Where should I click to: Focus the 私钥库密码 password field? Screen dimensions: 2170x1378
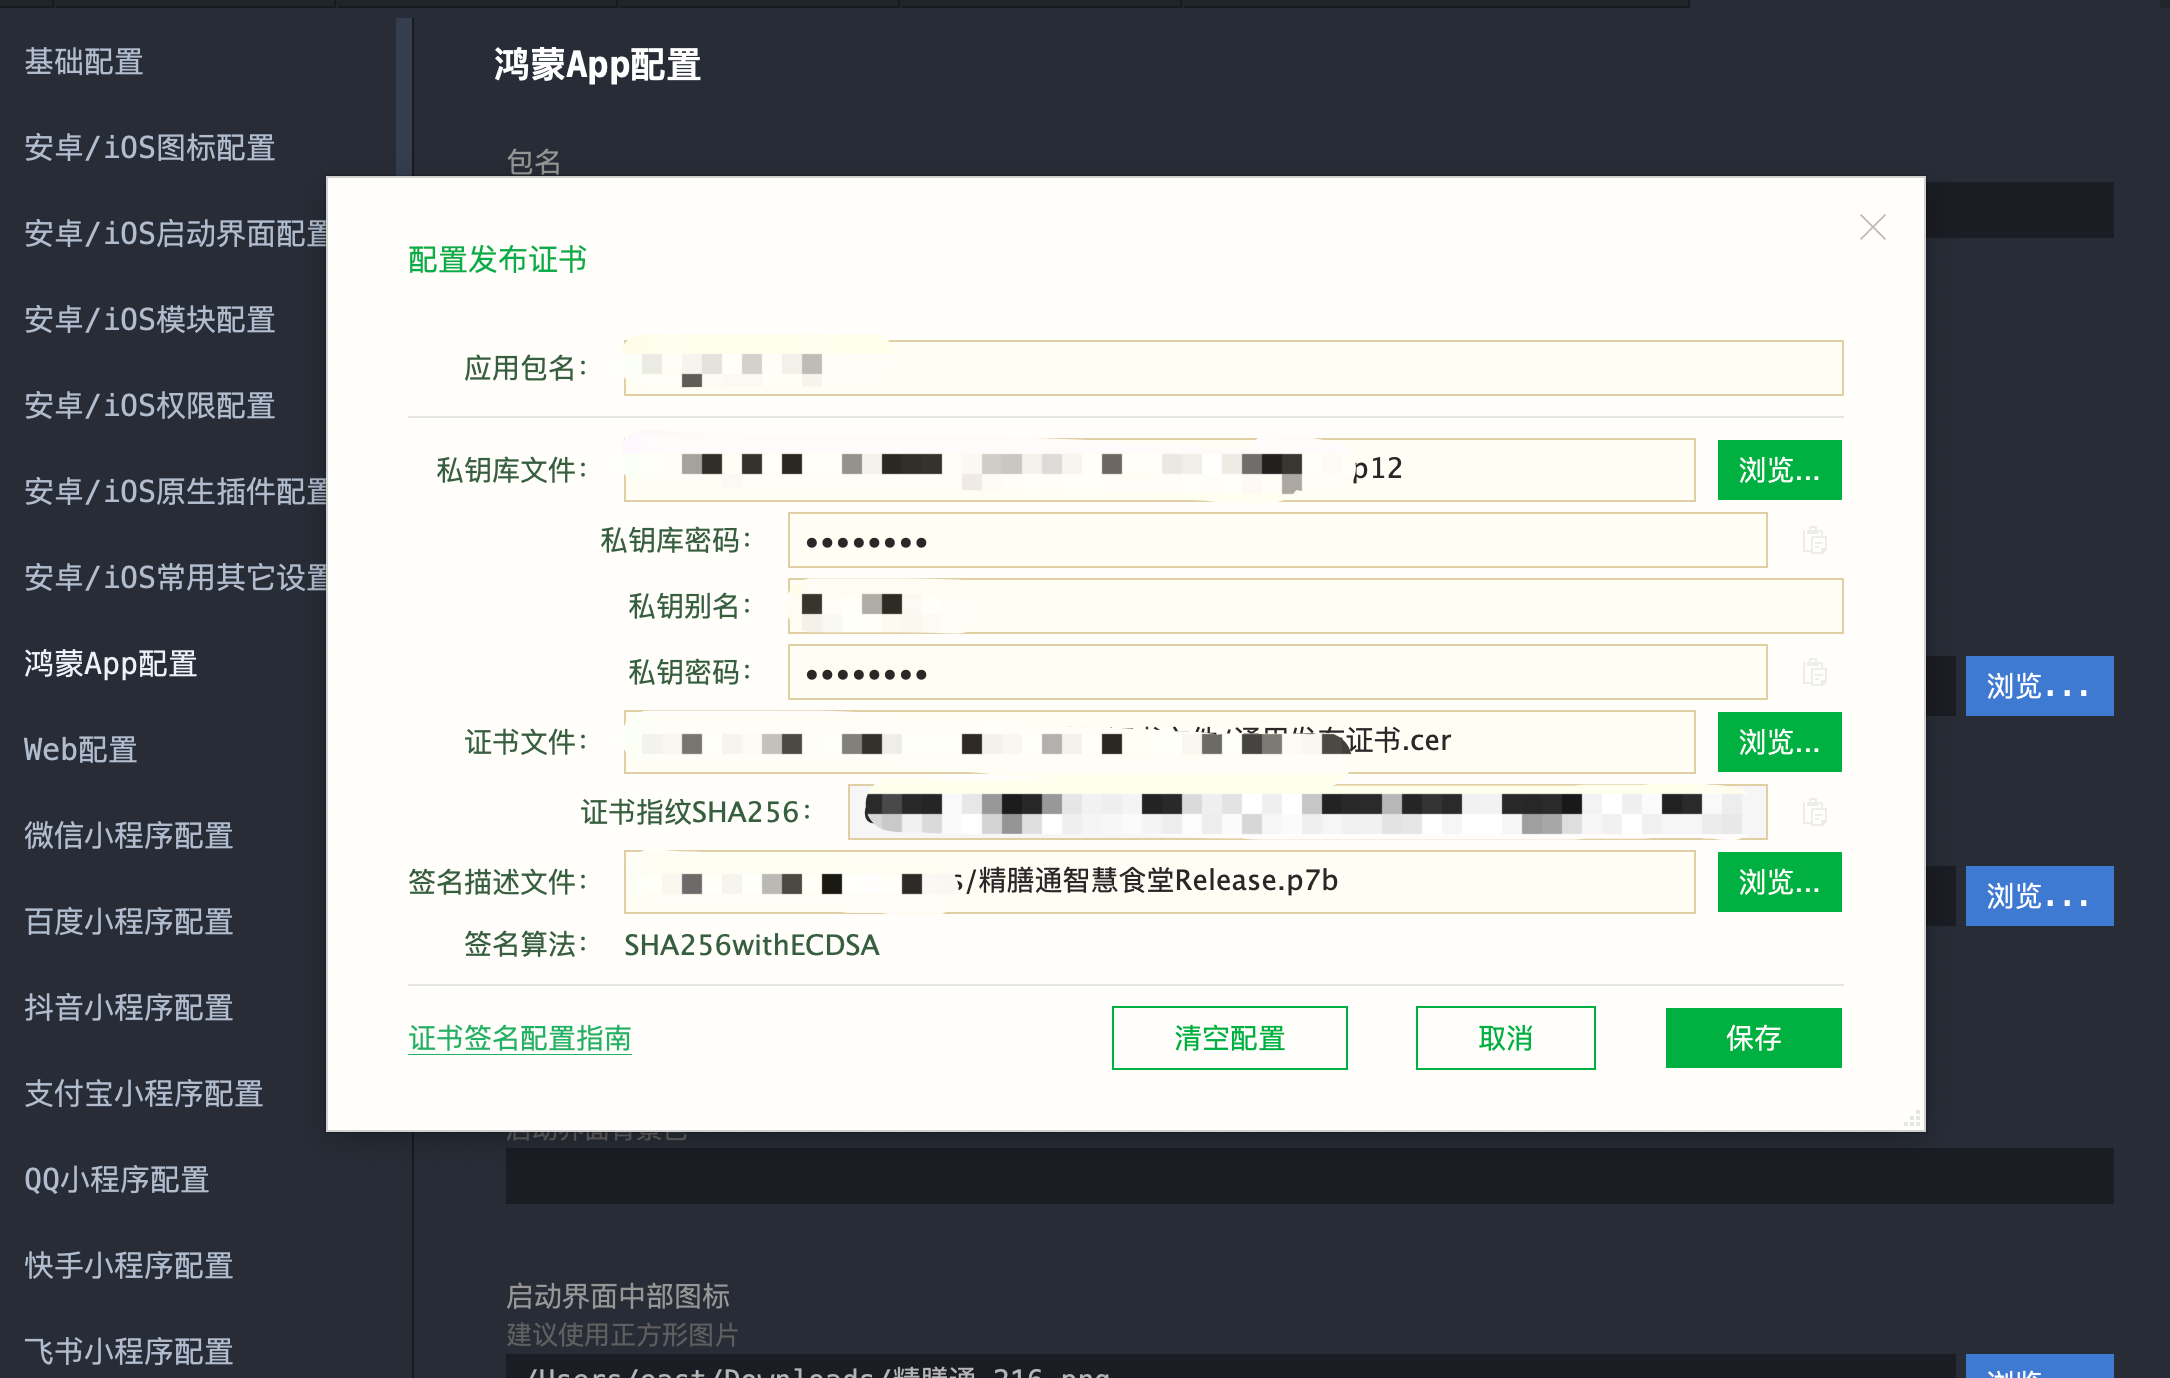tap(1276, 541)
